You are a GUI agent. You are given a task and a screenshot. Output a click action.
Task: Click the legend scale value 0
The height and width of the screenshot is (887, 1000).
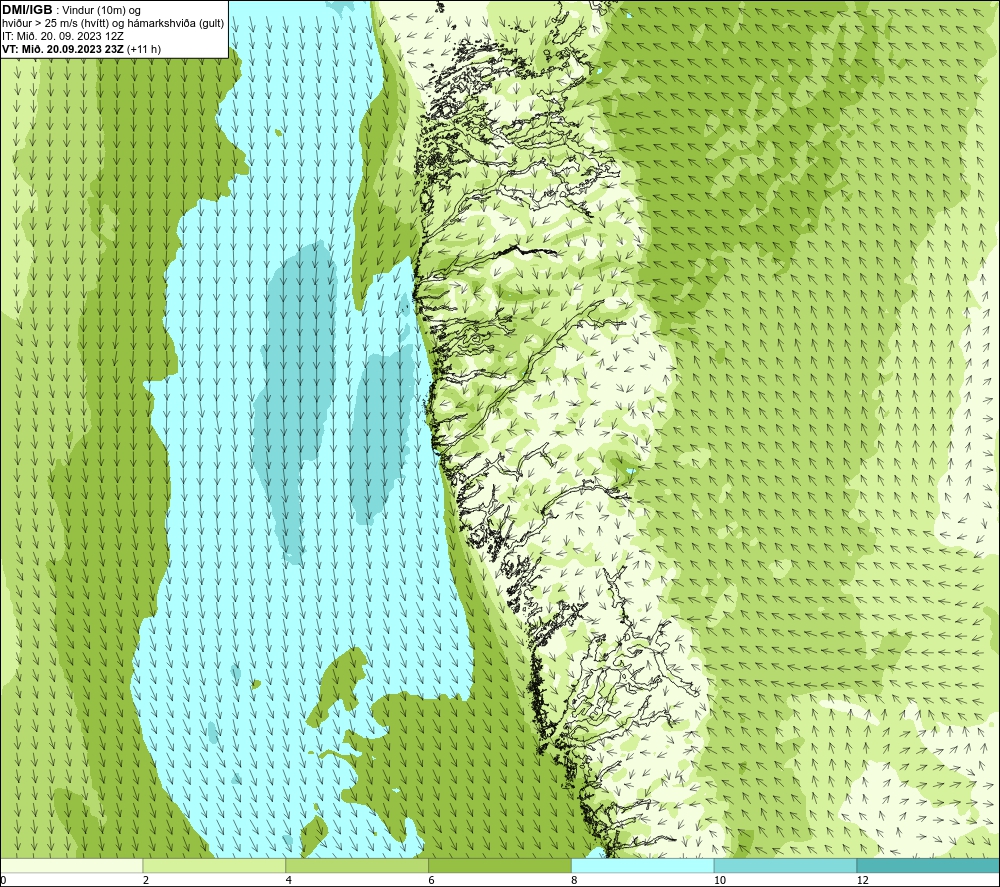click(3, 881)
